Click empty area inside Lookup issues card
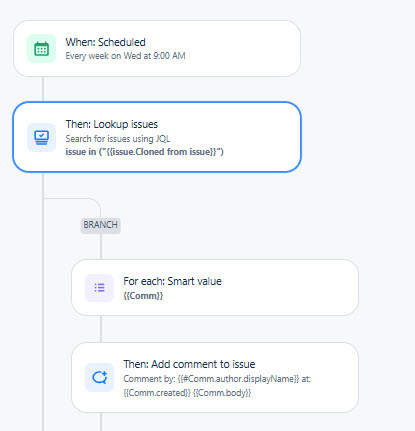Screen dimensions: 415x431 point(260,137)
